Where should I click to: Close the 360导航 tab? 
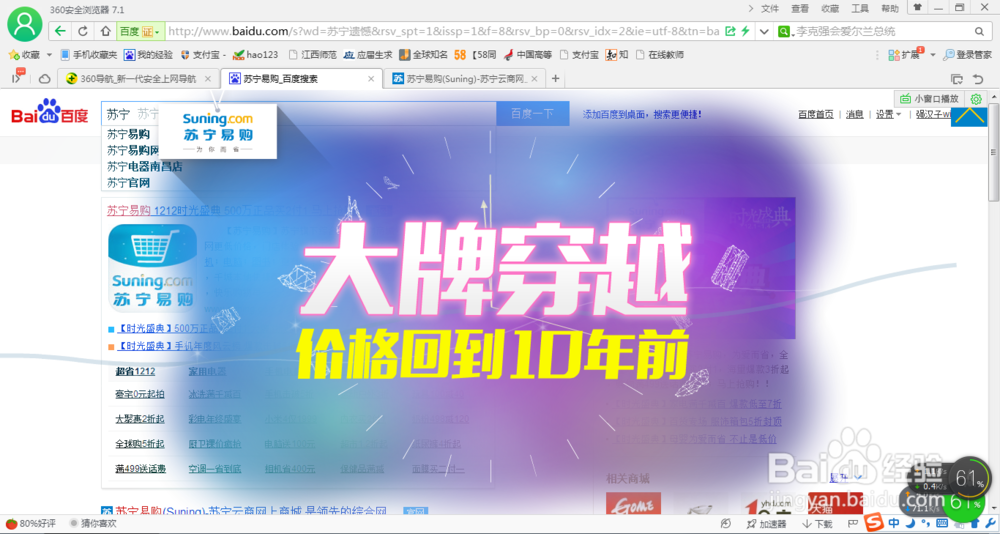[208, 79]
